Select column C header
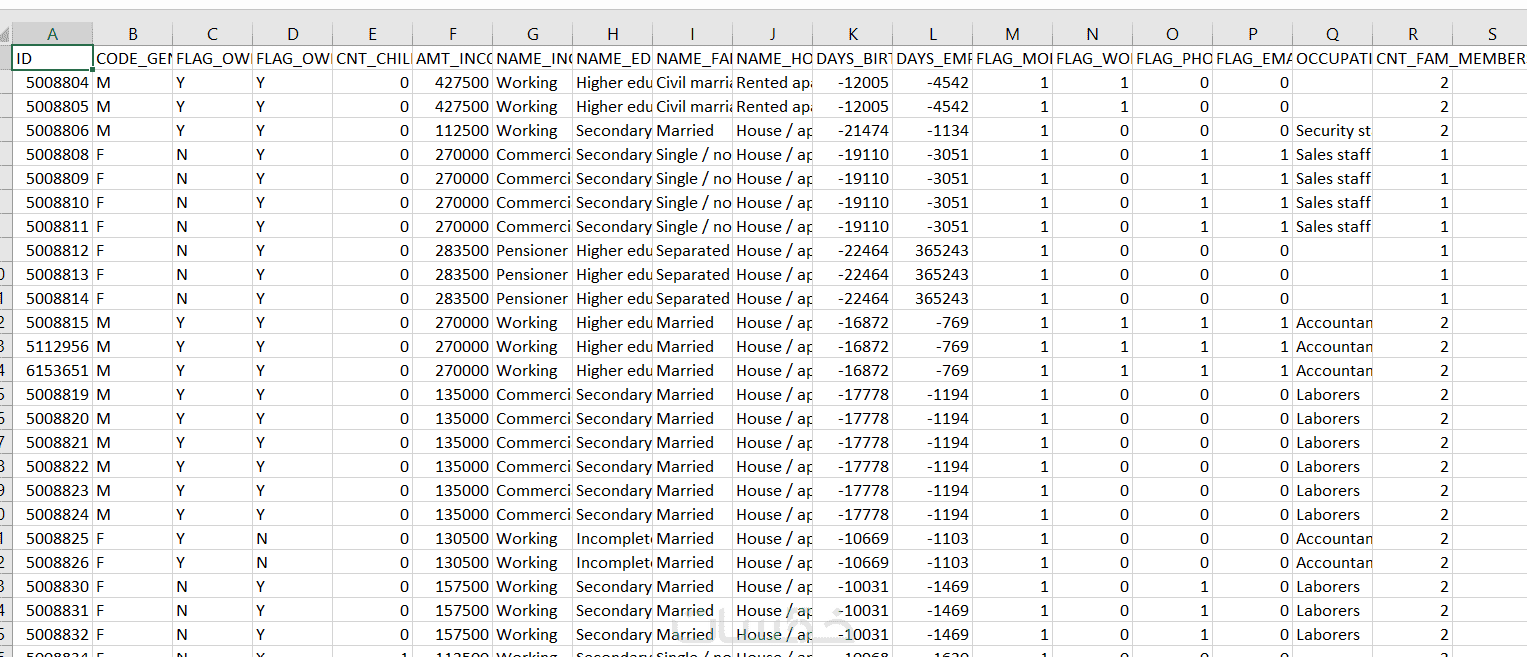This screenshot has height=657, width=1527. (x=213, y=34)
